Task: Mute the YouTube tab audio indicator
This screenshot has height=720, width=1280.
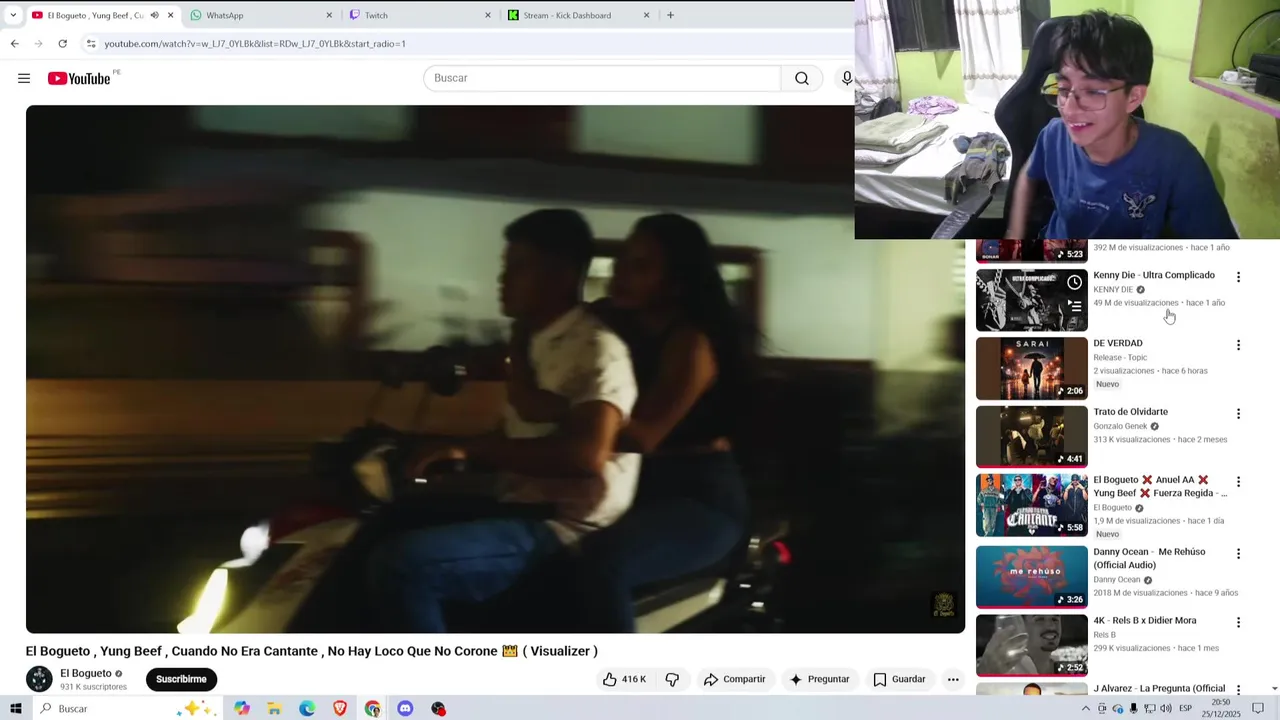Action: (x=154, y=15)
